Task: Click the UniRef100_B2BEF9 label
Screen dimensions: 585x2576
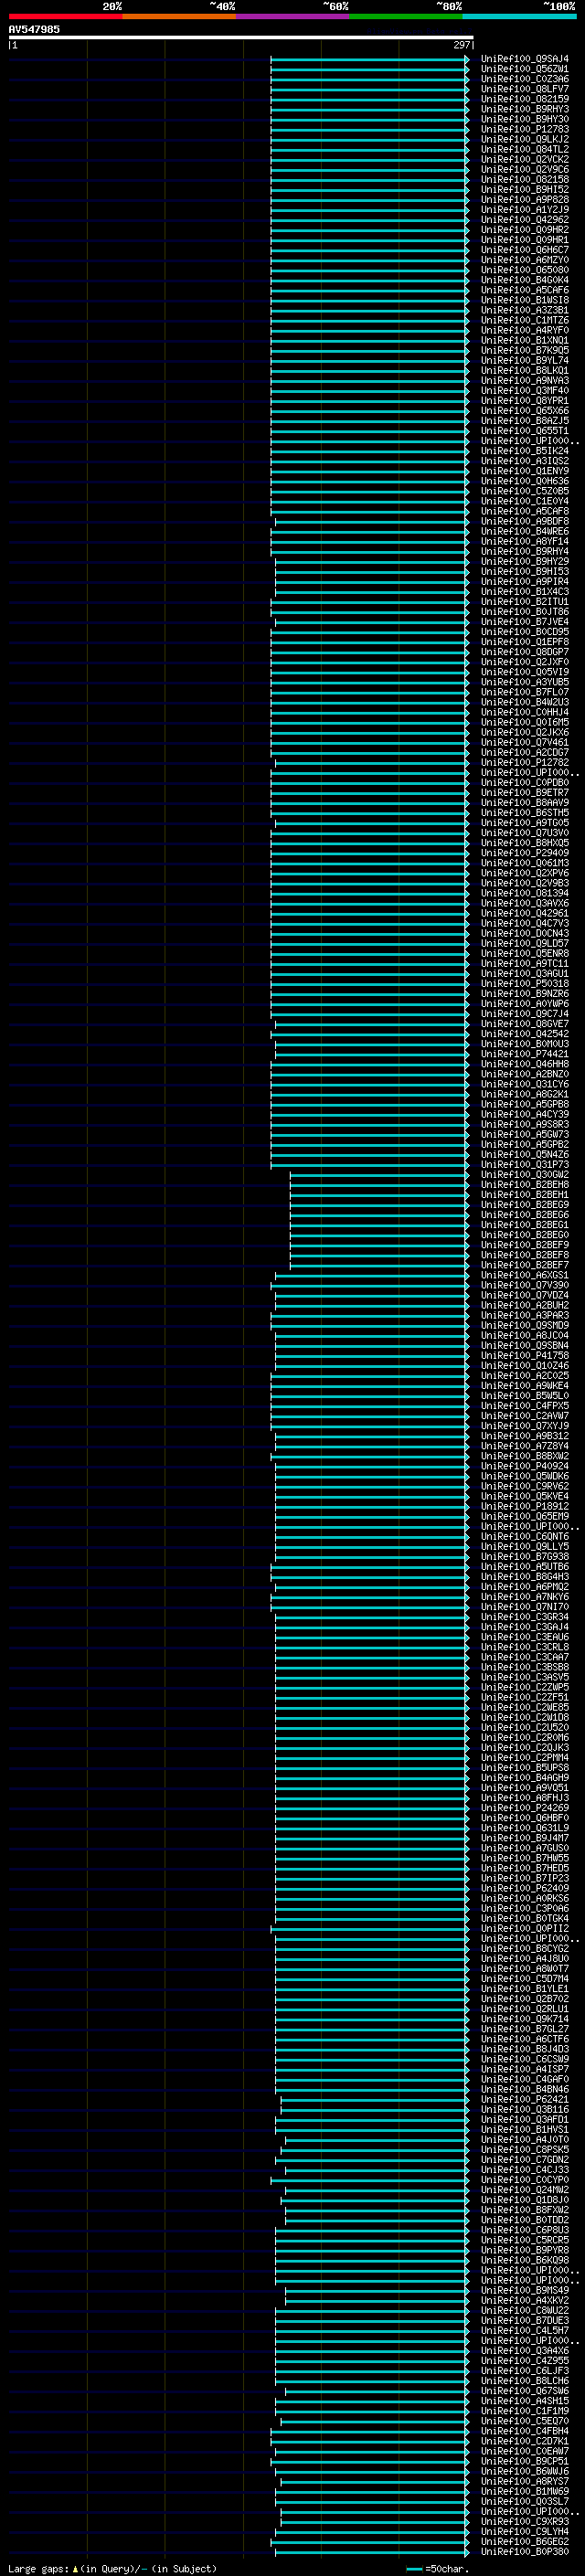Action: [524, 1245]
